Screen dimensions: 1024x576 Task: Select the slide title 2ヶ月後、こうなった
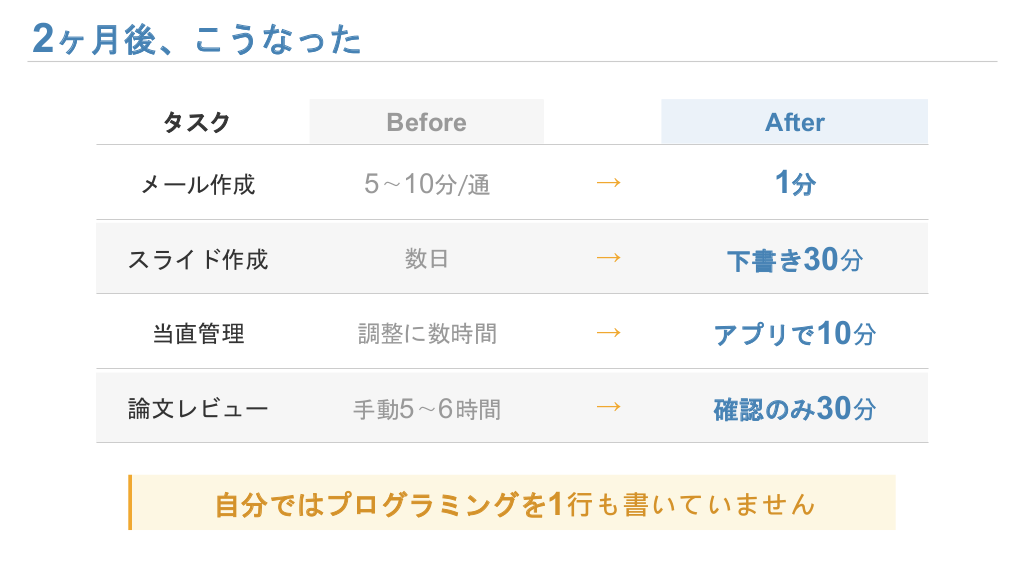pyautogui.click(x=197, y=39)
